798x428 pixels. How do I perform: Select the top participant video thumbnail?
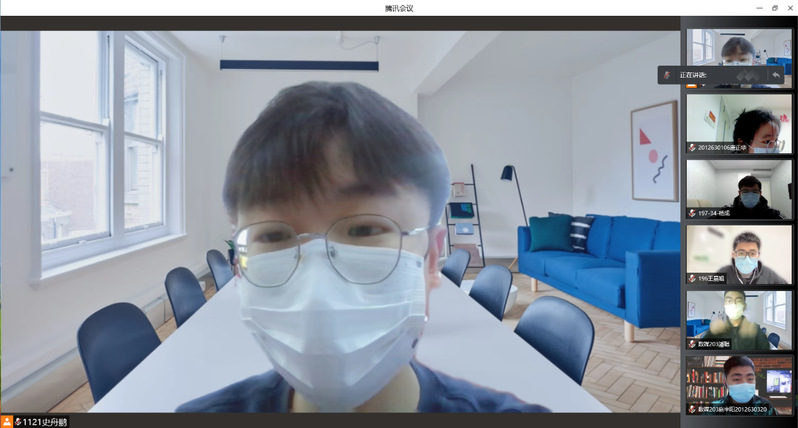coord(738,45)
